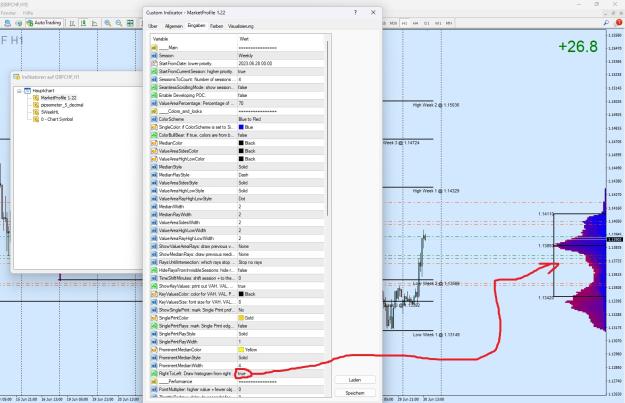Screen dimensions: 625x403
Task: Toggle the AutoTrading toolbar button
Action: (x=43, y=23)
